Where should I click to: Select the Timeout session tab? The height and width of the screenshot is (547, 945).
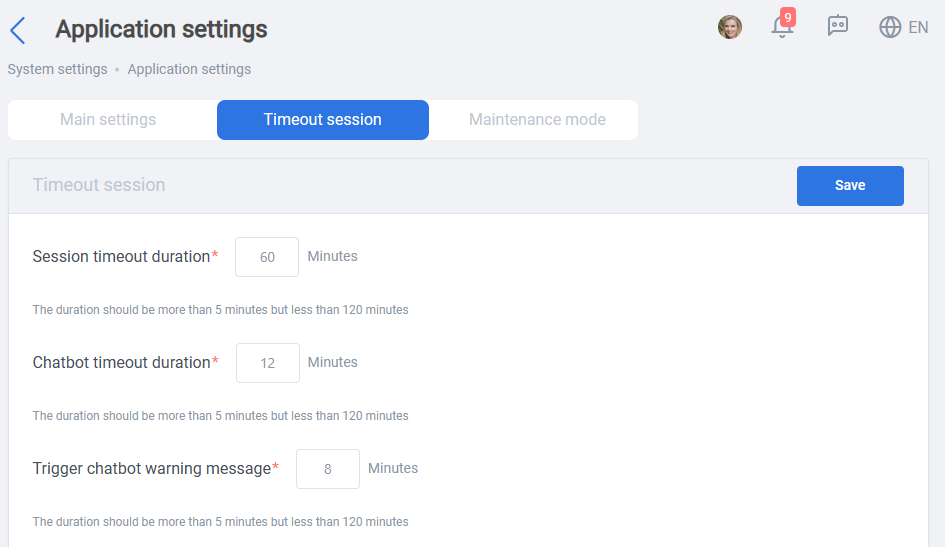322,120
